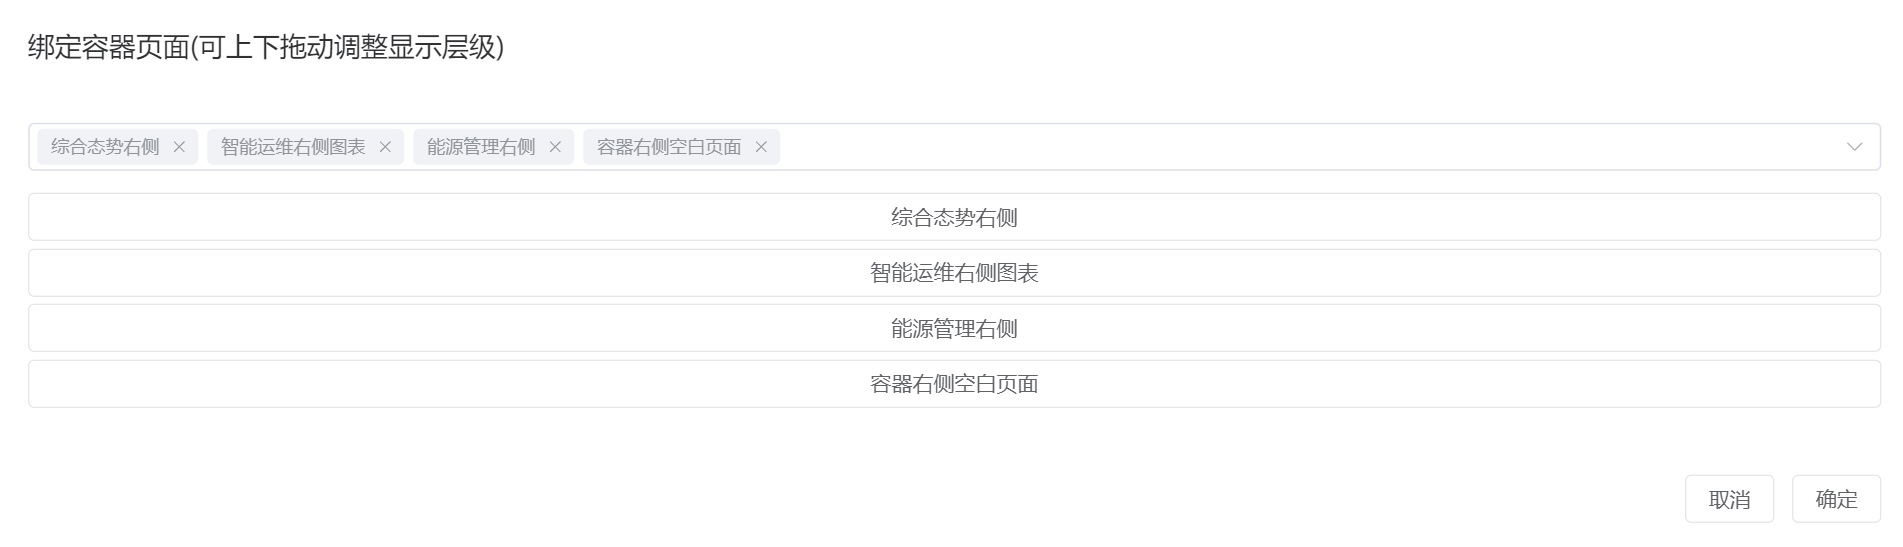Open the bound pages combo box
Image resolution: width=1903 pixels, height=547 pixels.
(954, 147)
